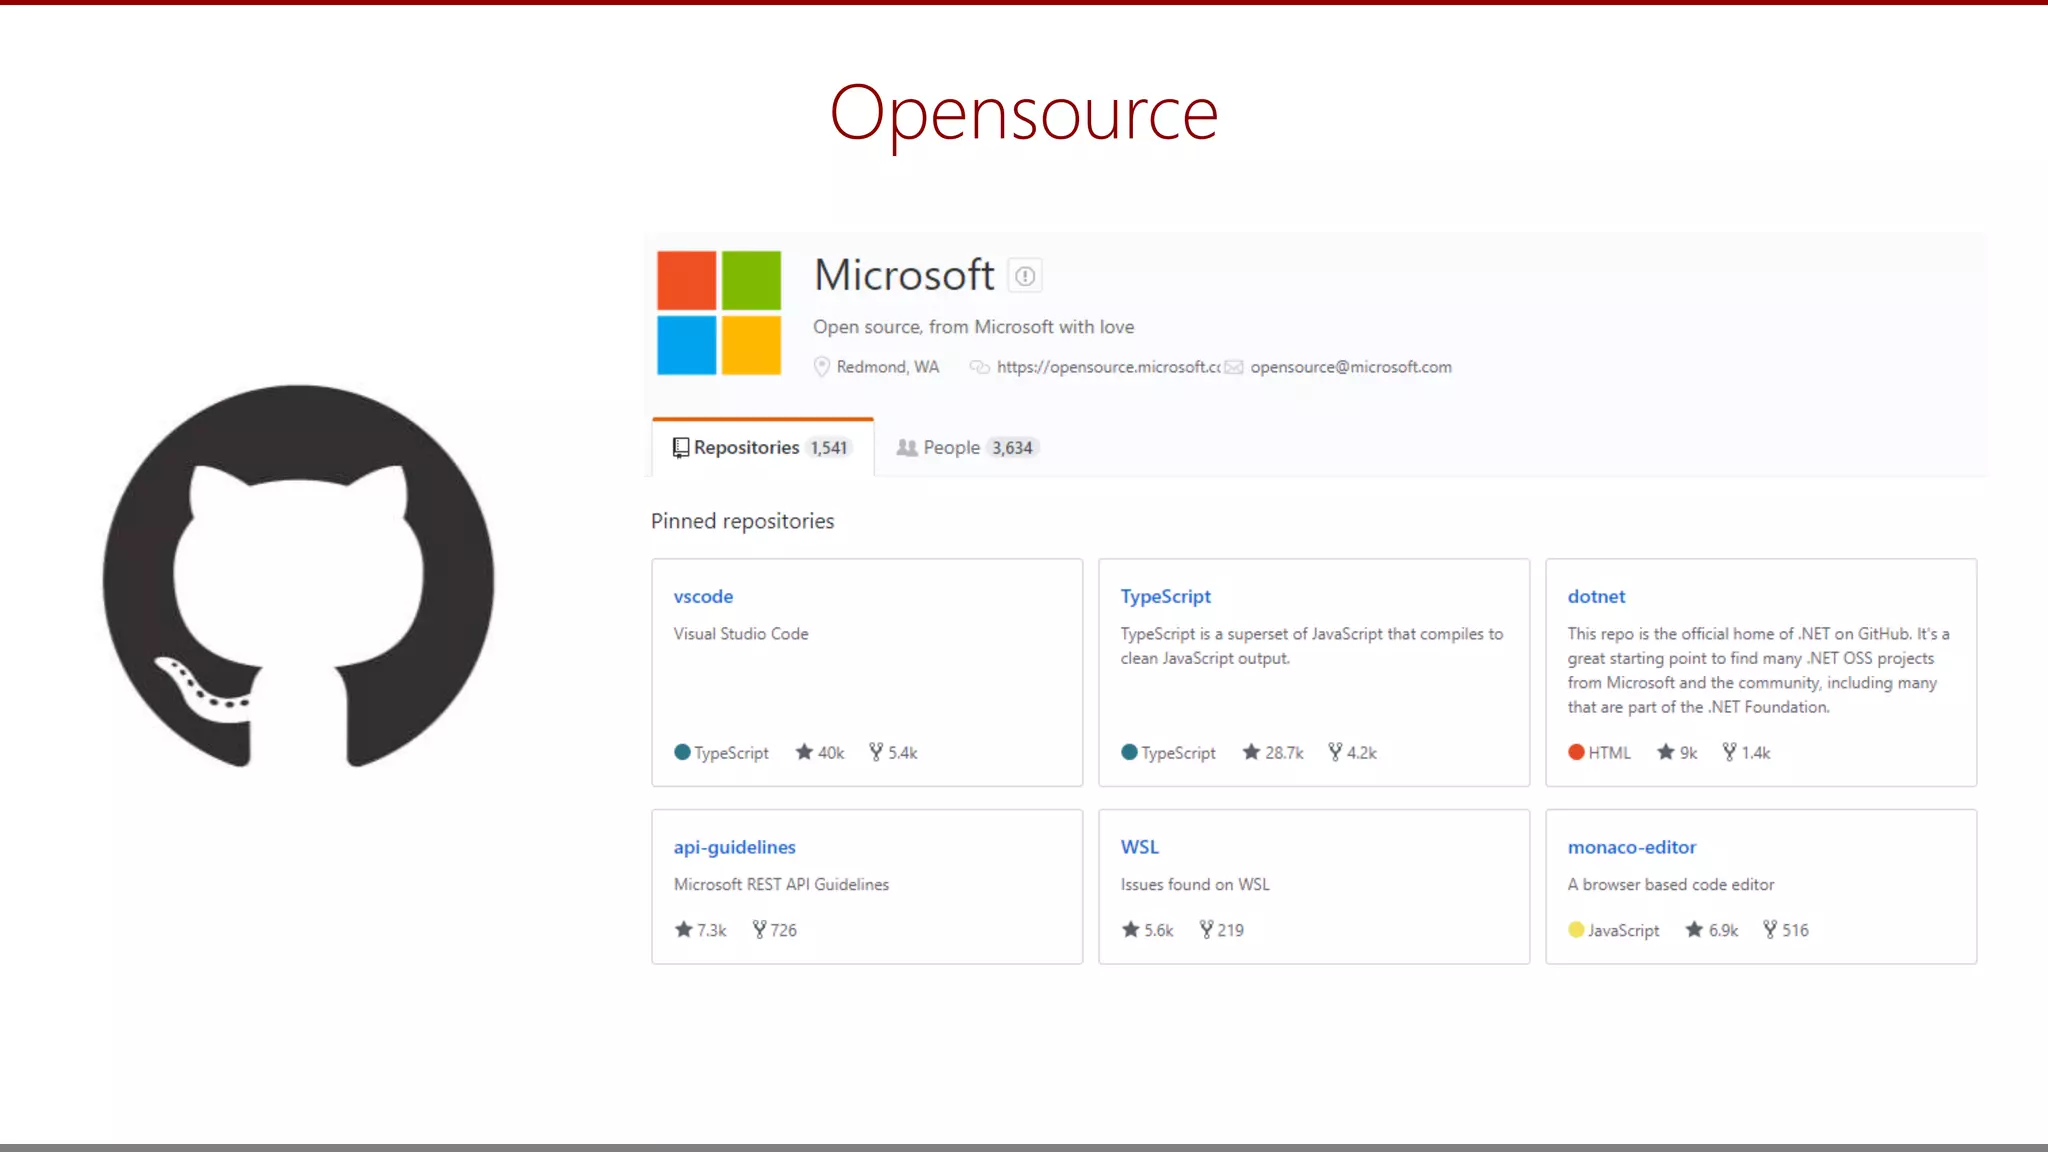Click the 7.3k stars count

[711, 930]
